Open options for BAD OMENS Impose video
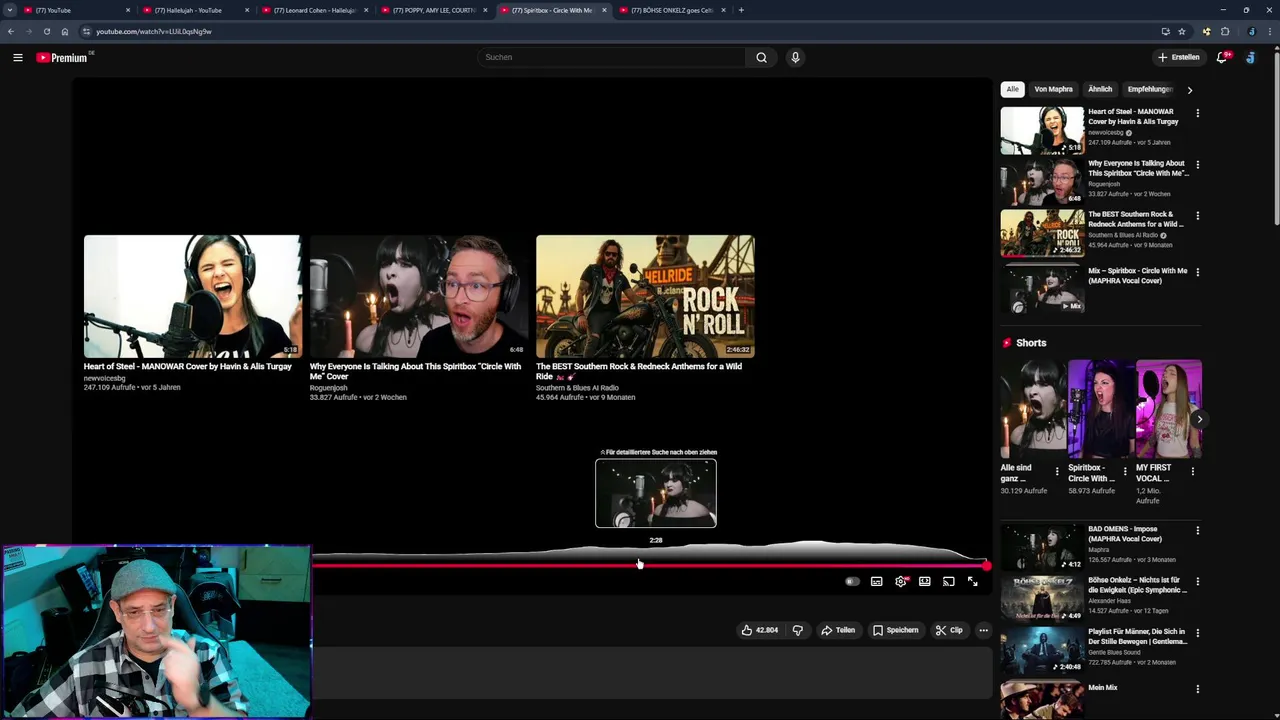The height and width of the screenshot is (720, 1280). [x=1197, y=530]
